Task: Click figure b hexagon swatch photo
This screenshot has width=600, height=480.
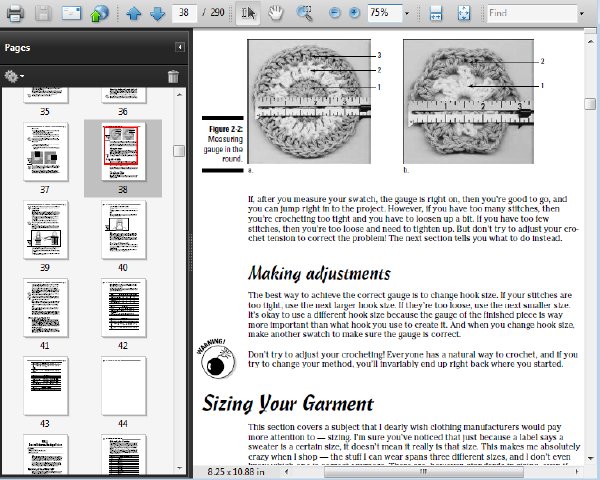Action: pos(468,101)
